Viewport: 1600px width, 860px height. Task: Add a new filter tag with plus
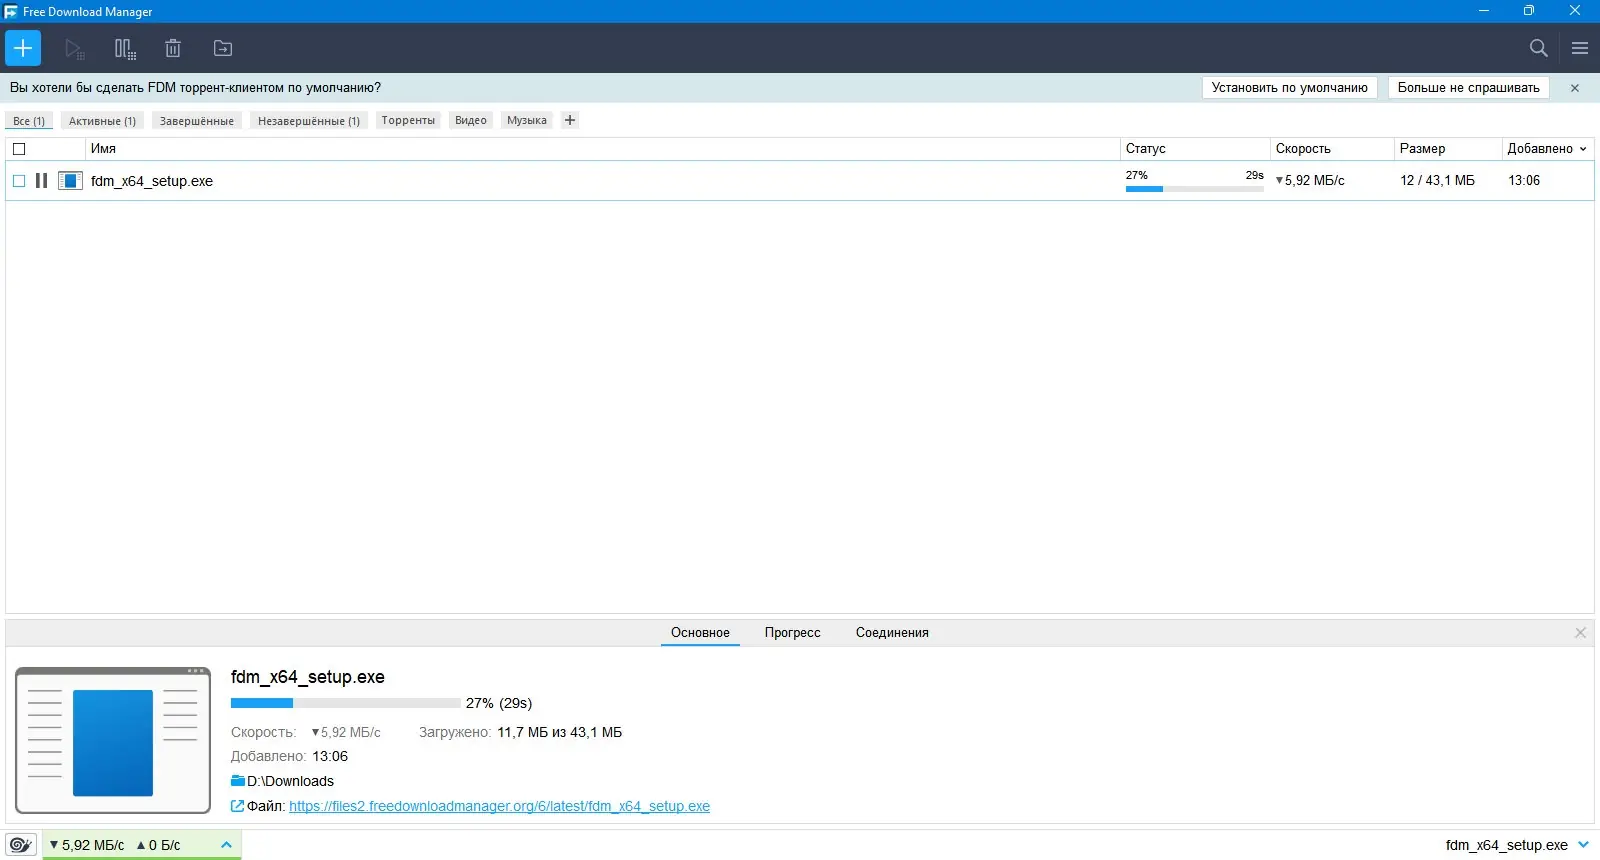[570, 120]
